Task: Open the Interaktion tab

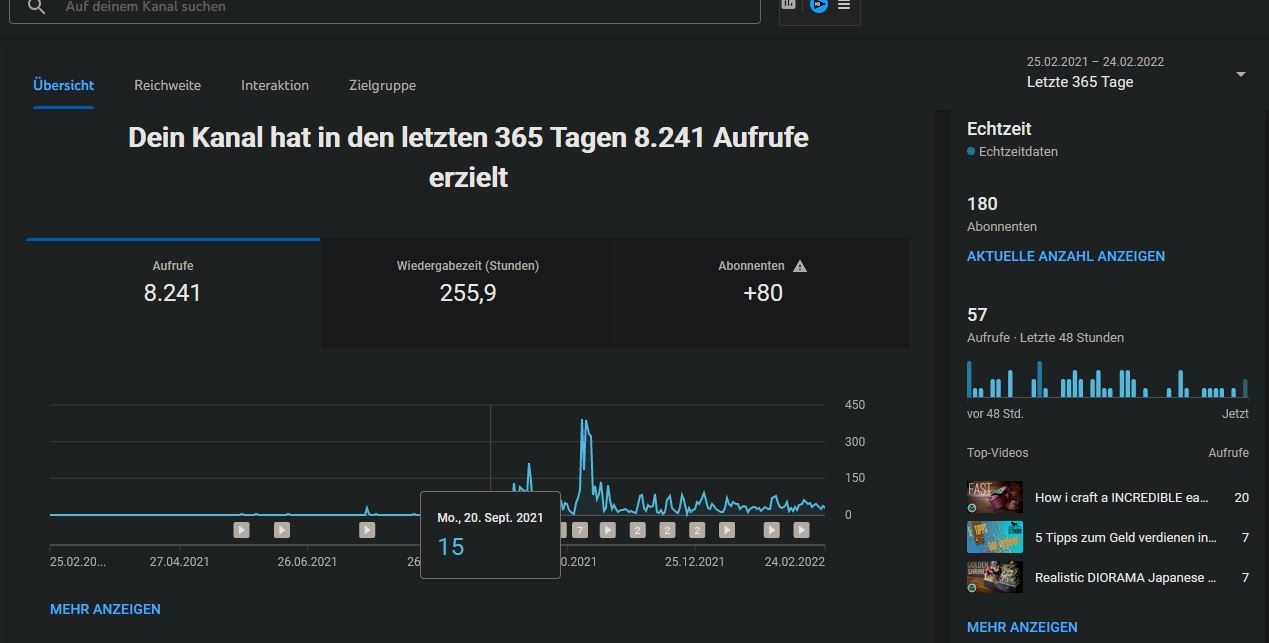Action: click(274, 86)
